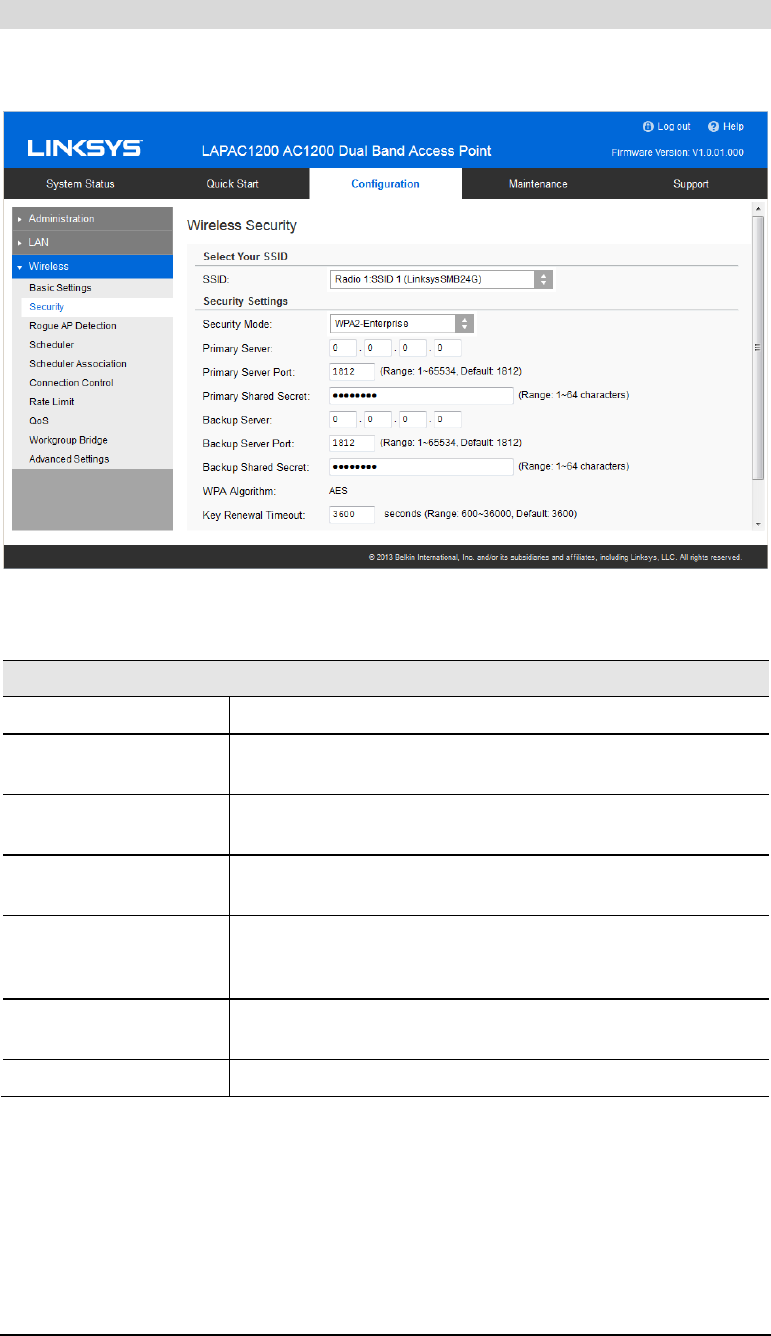Click the Primary Shared Secret field

421,396
